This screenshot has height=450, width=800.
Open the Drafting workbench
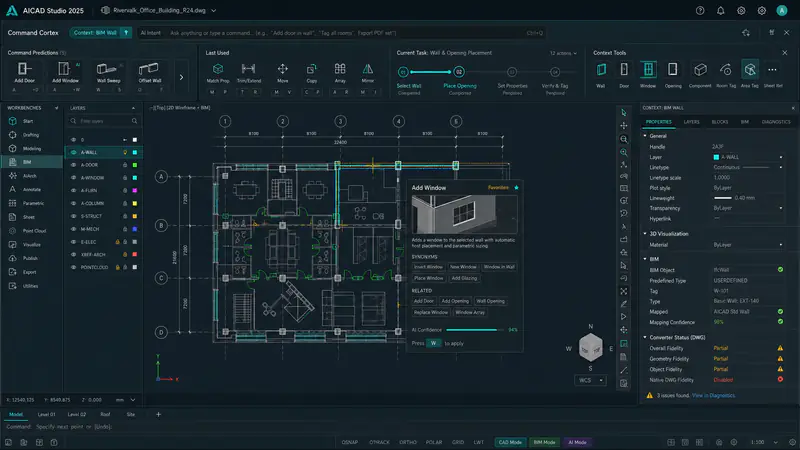(x=32, y=135)
